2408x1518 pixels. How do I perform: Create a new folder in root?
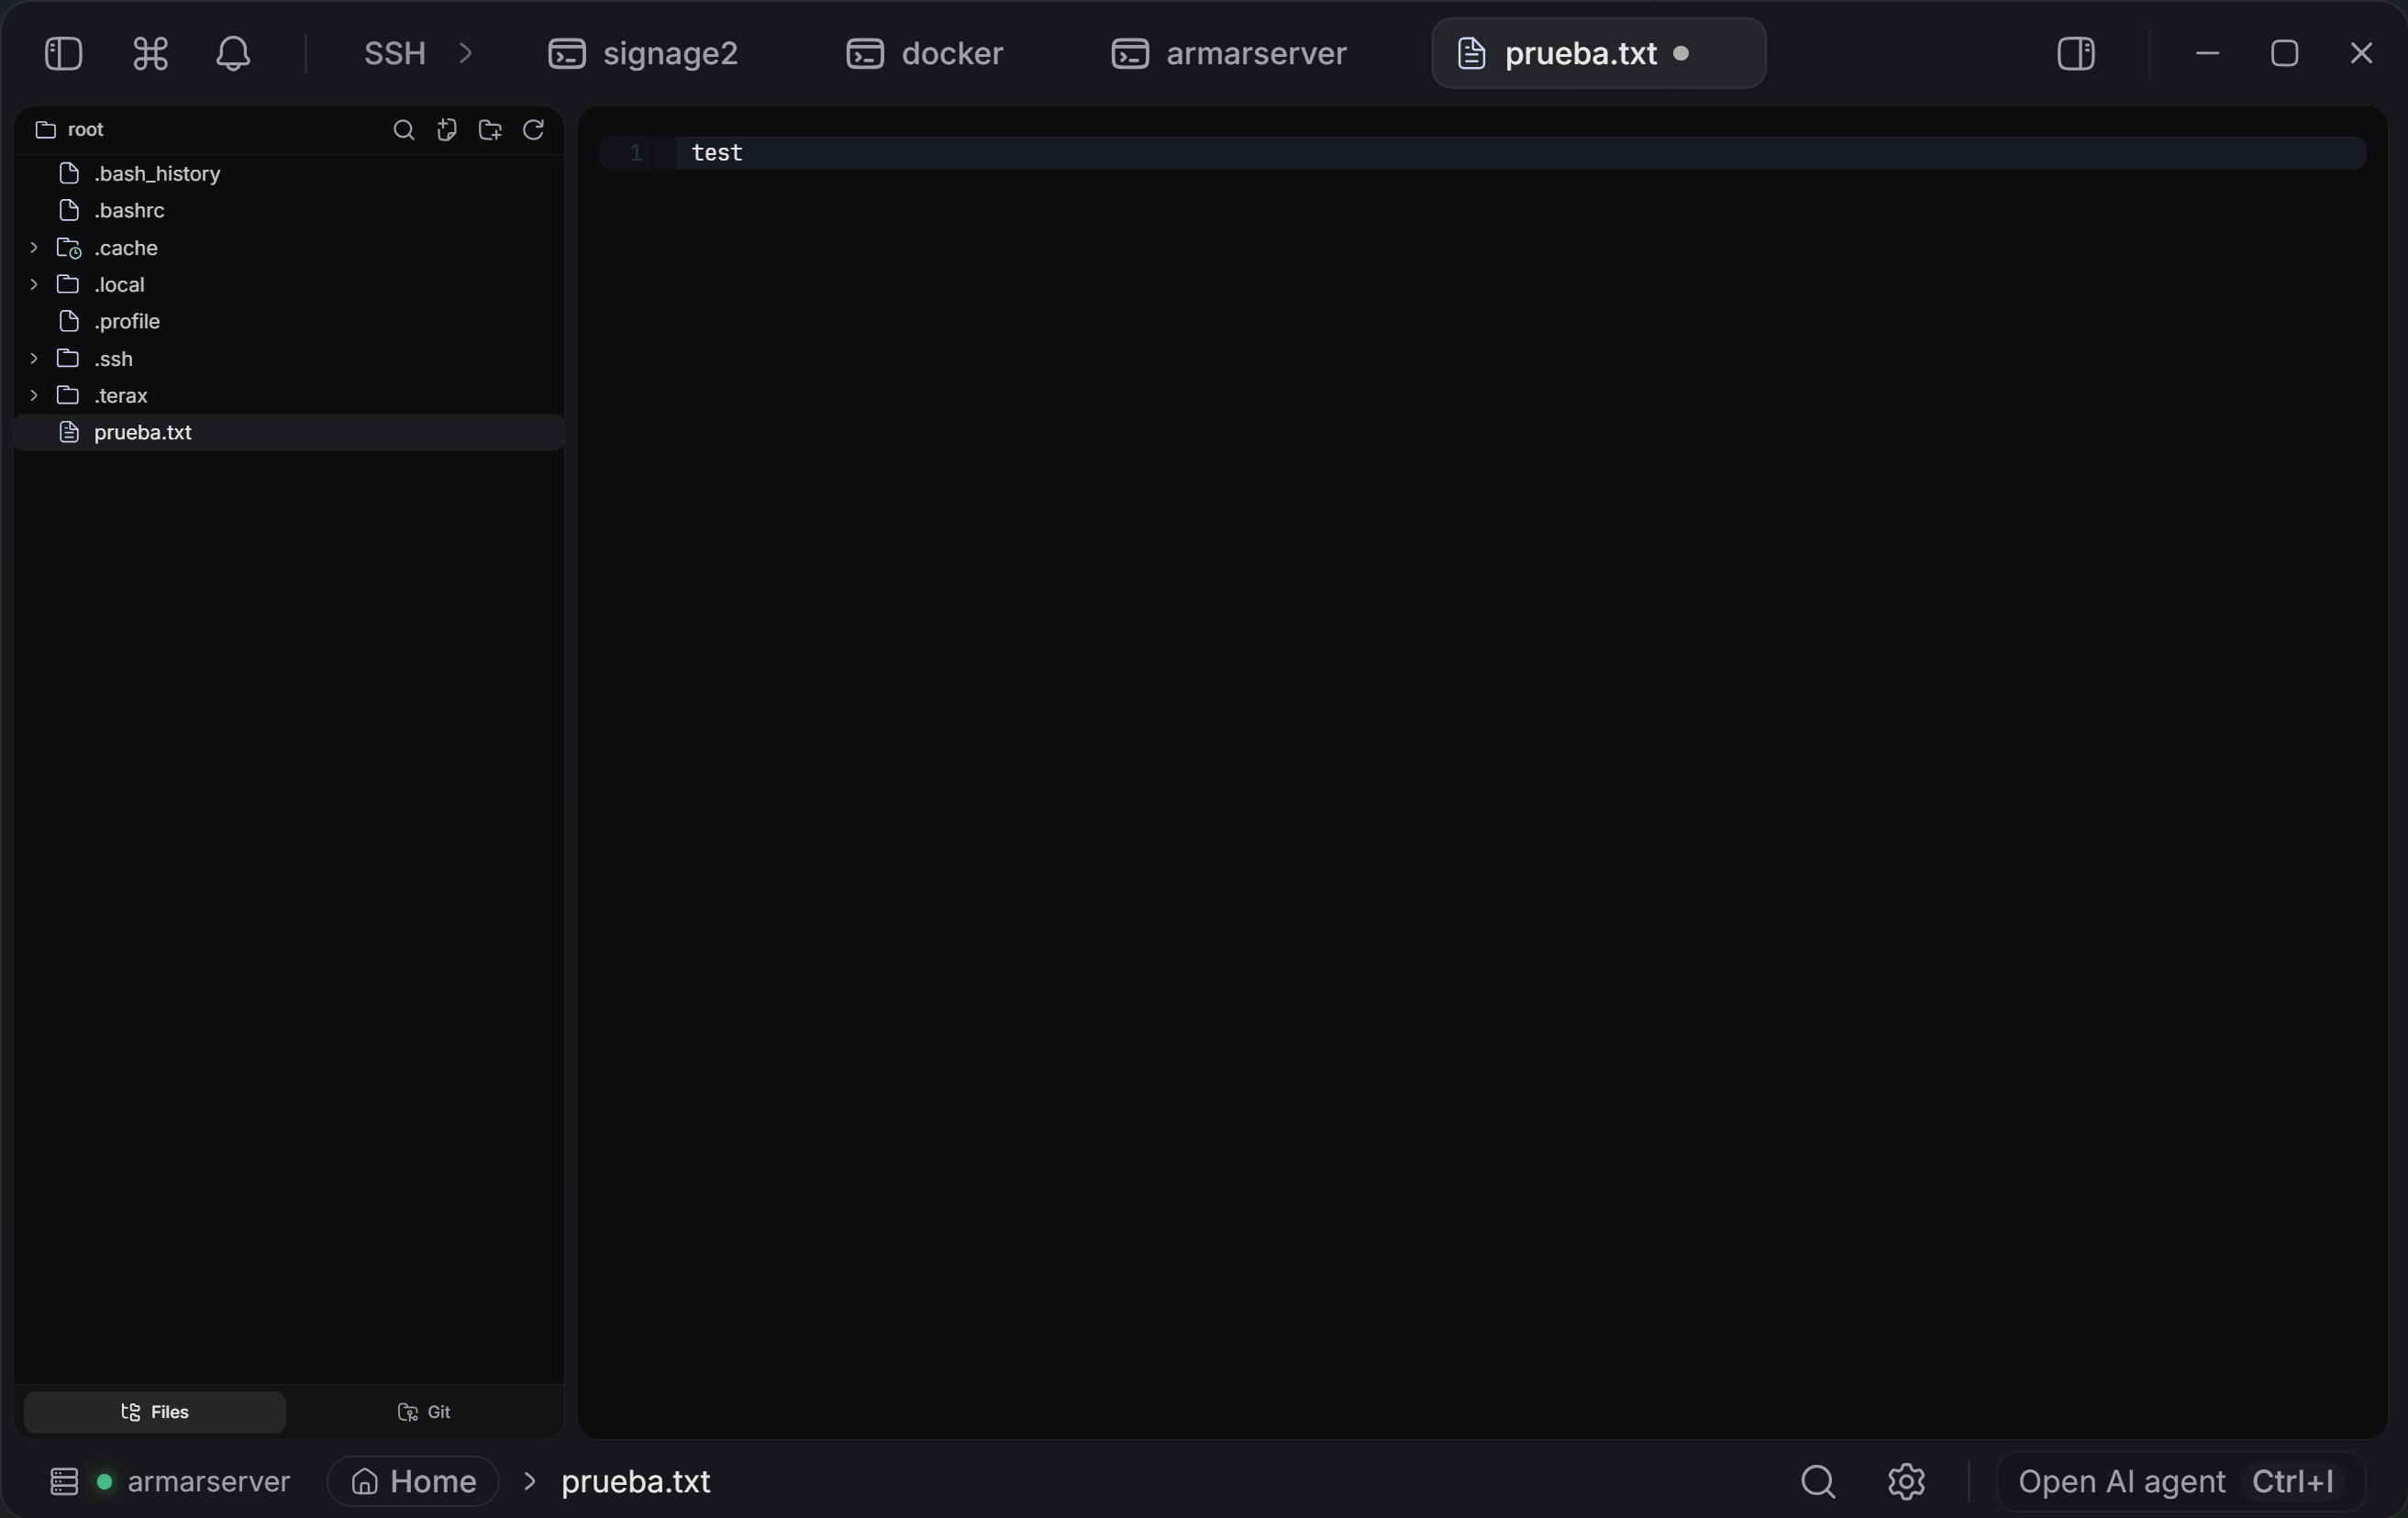click(490, 130)
